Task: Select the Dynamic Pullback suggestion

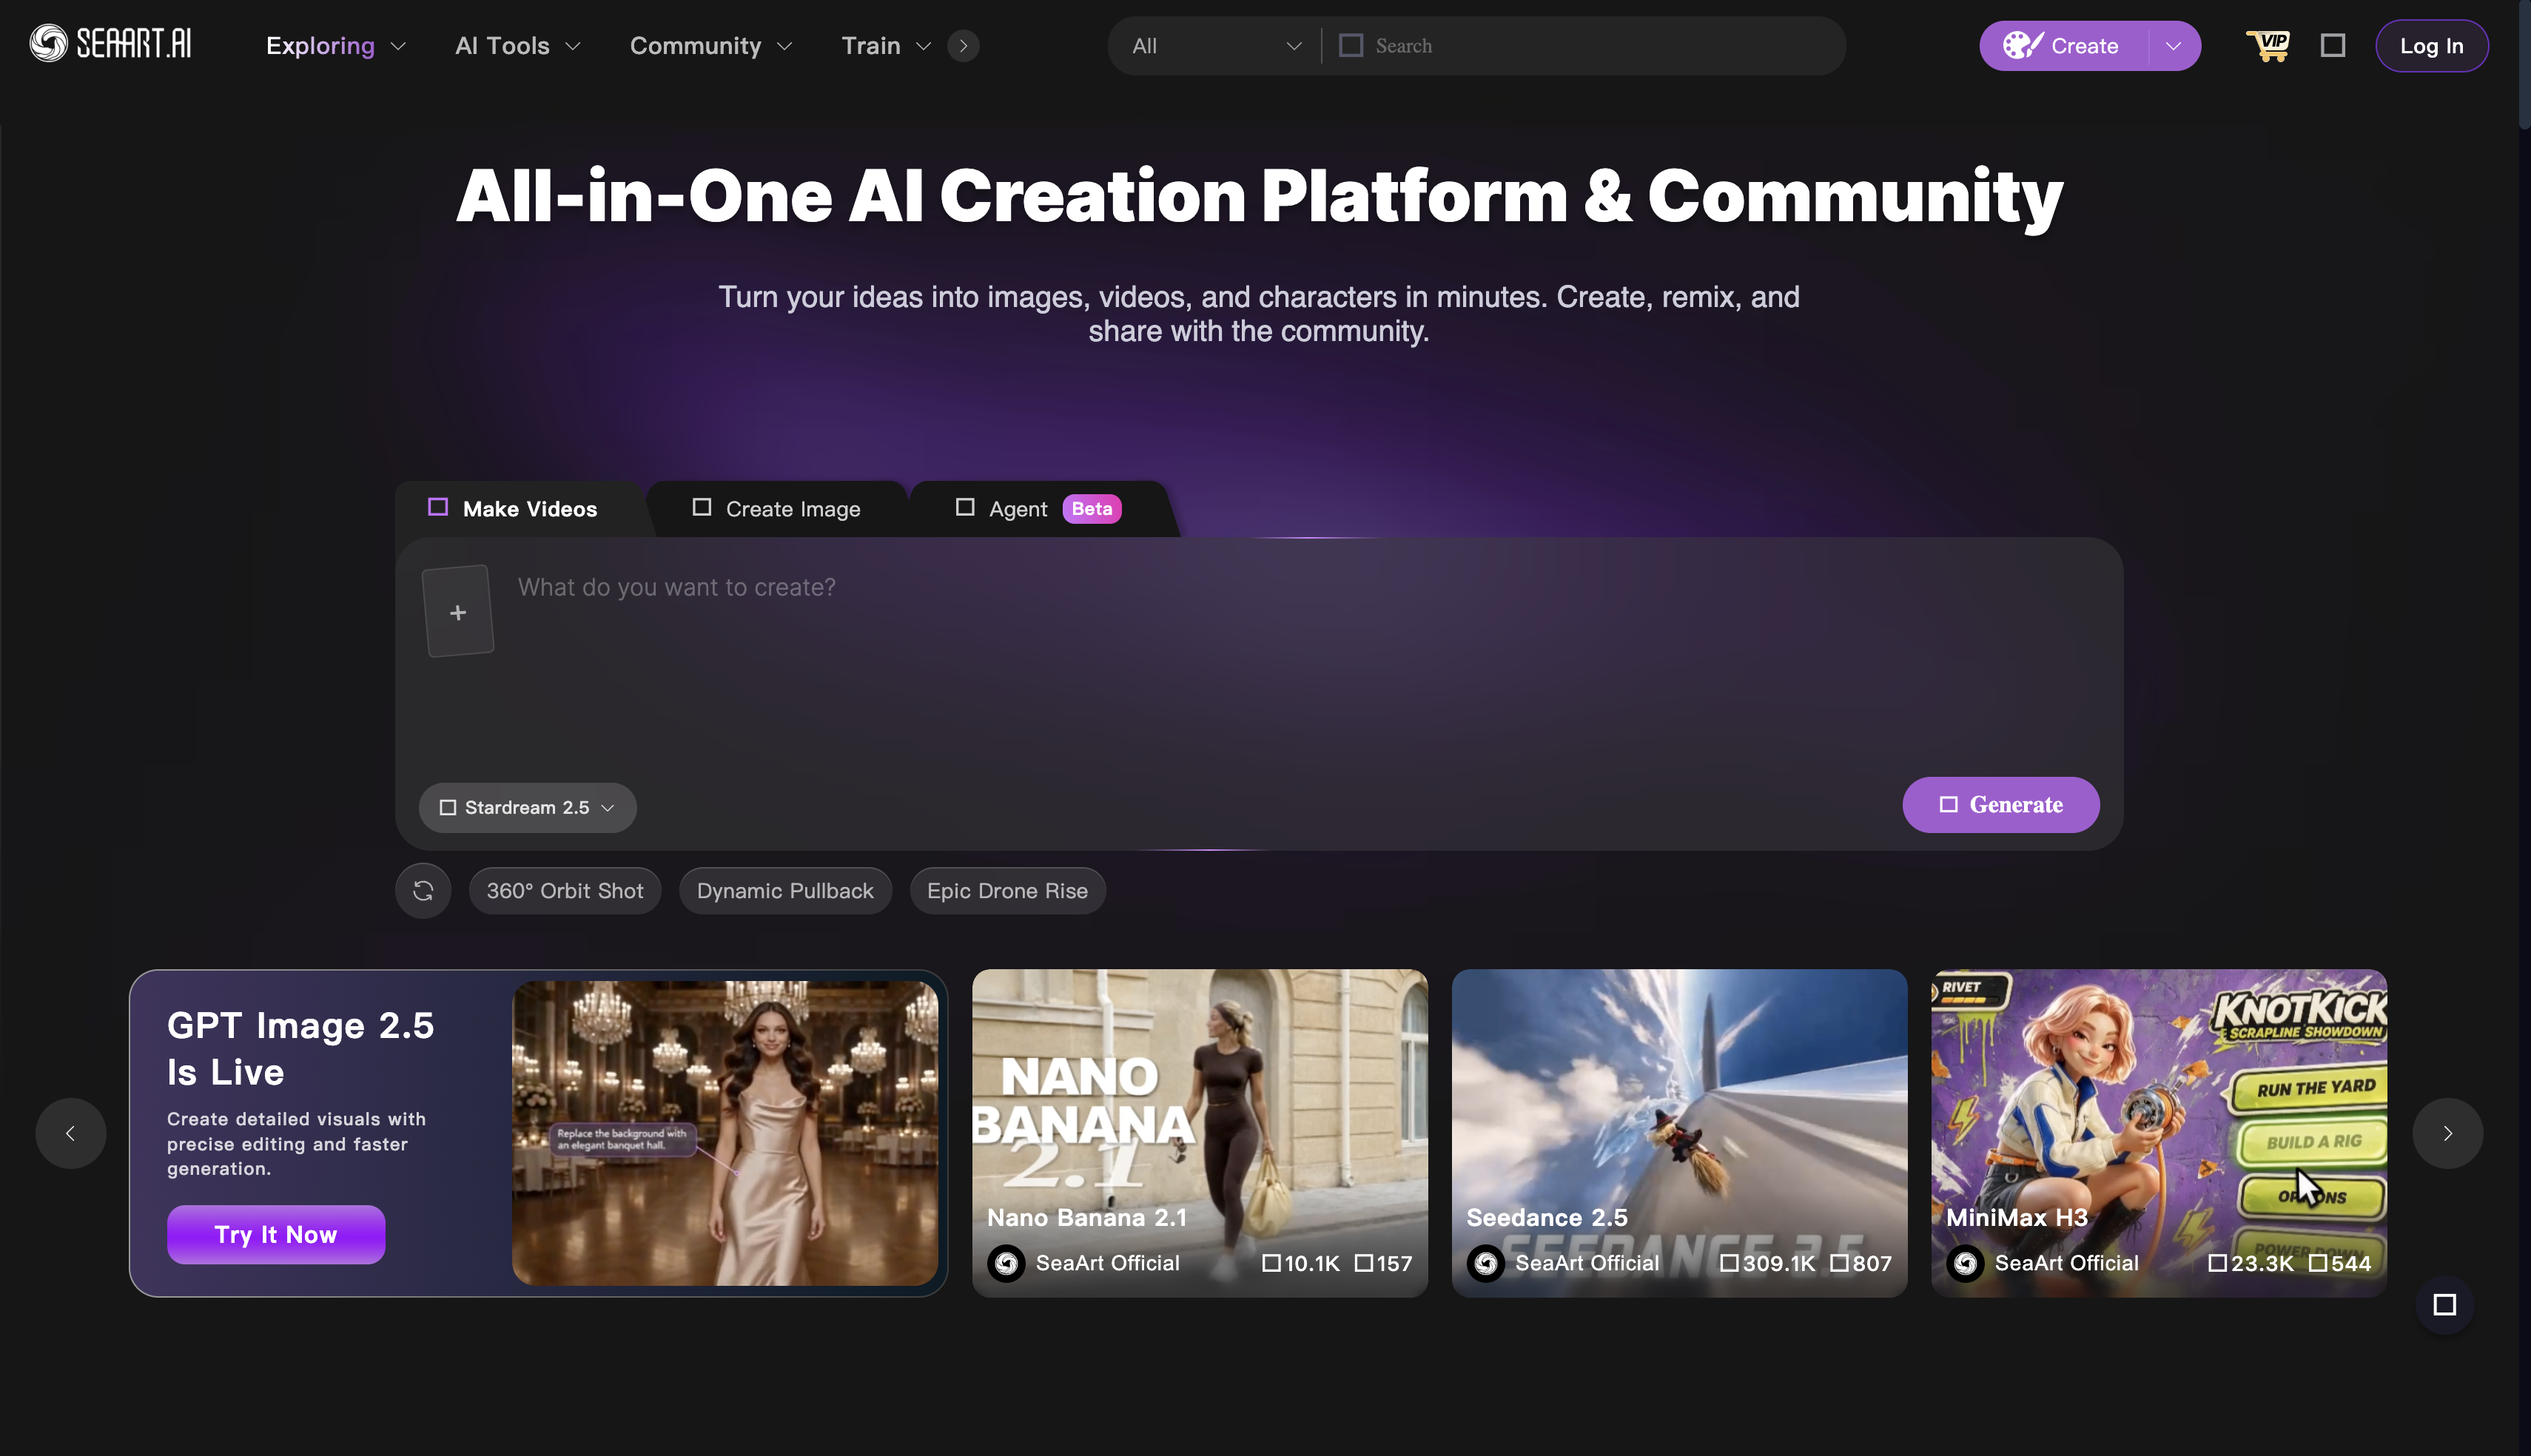Action: [785, 890]
